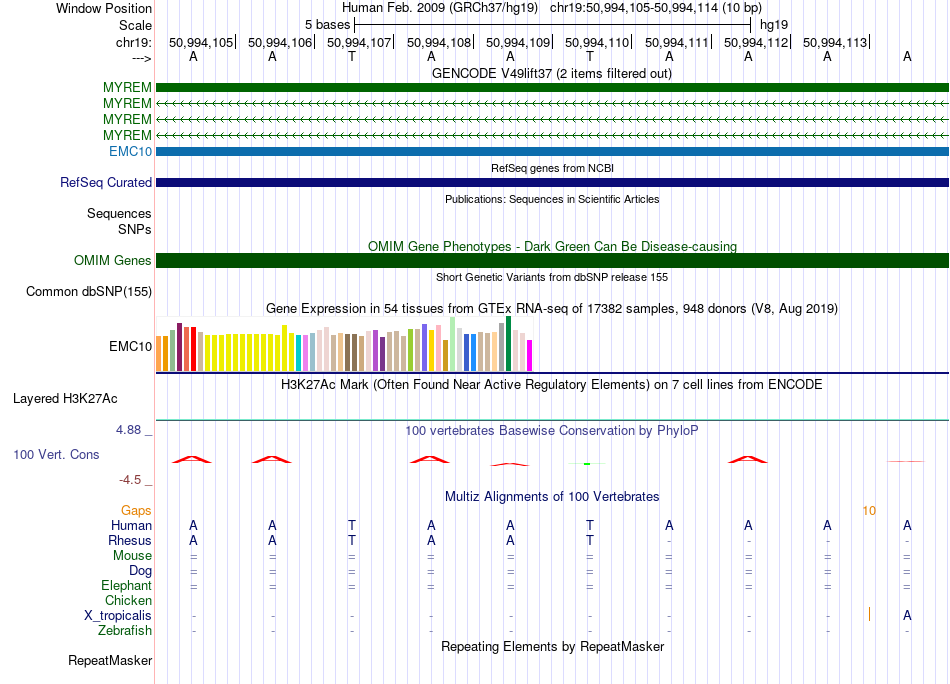This screenshot has width=950, height=684.
Task: Click the dark green OMIM Genes bar
Action: pyautogui.click(x=552, y=261)
